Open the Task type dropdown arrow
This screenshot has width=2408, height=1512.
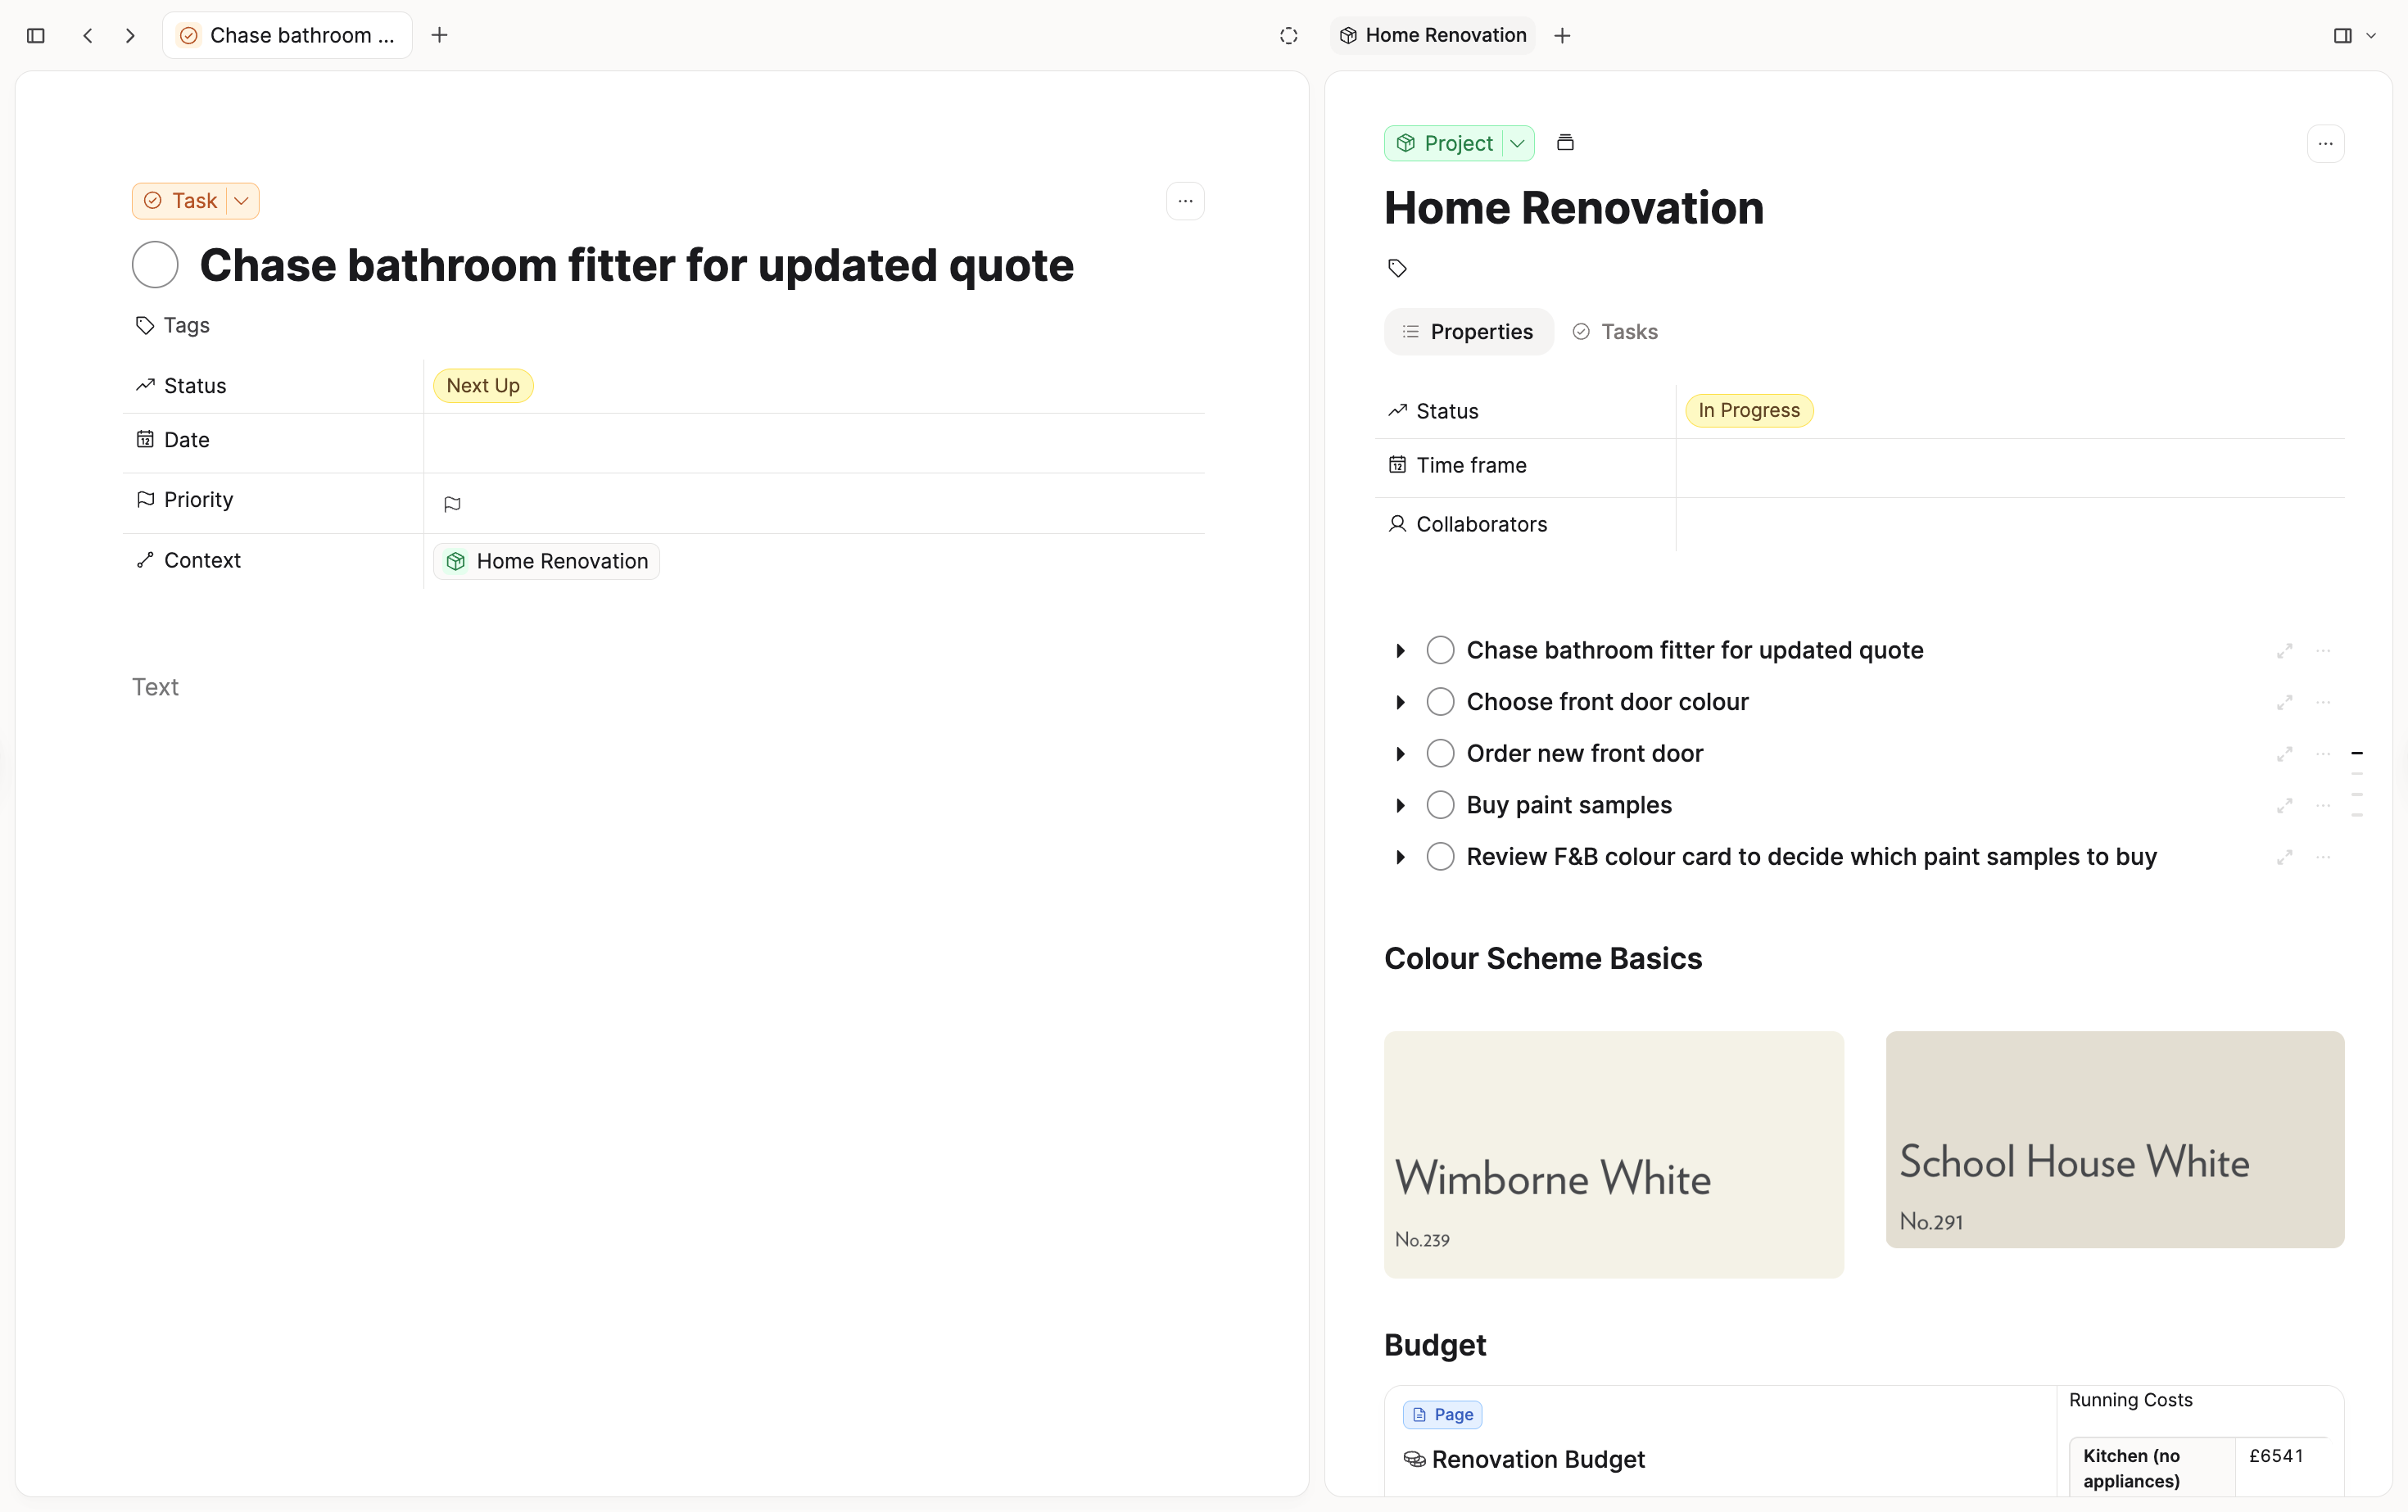pyautogui.click(x=241, y=201)
